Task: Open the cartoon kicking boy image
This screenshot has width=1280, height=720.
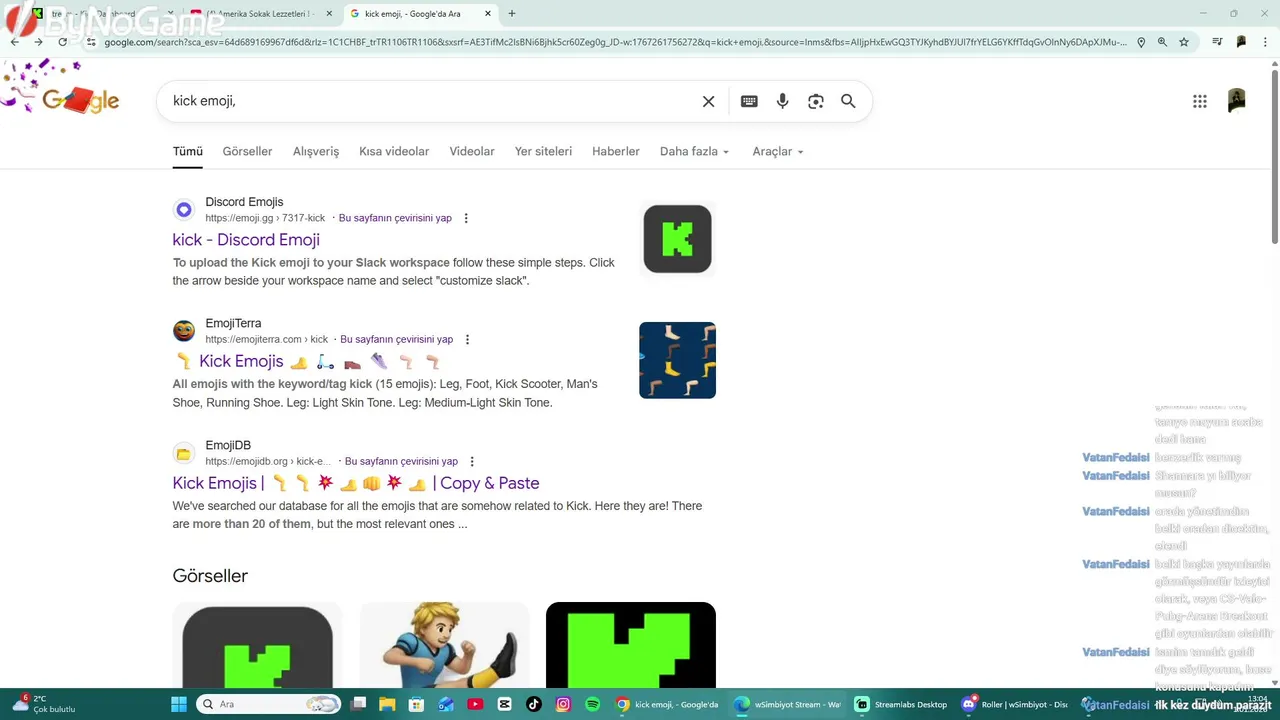Action: coord(444,645)
